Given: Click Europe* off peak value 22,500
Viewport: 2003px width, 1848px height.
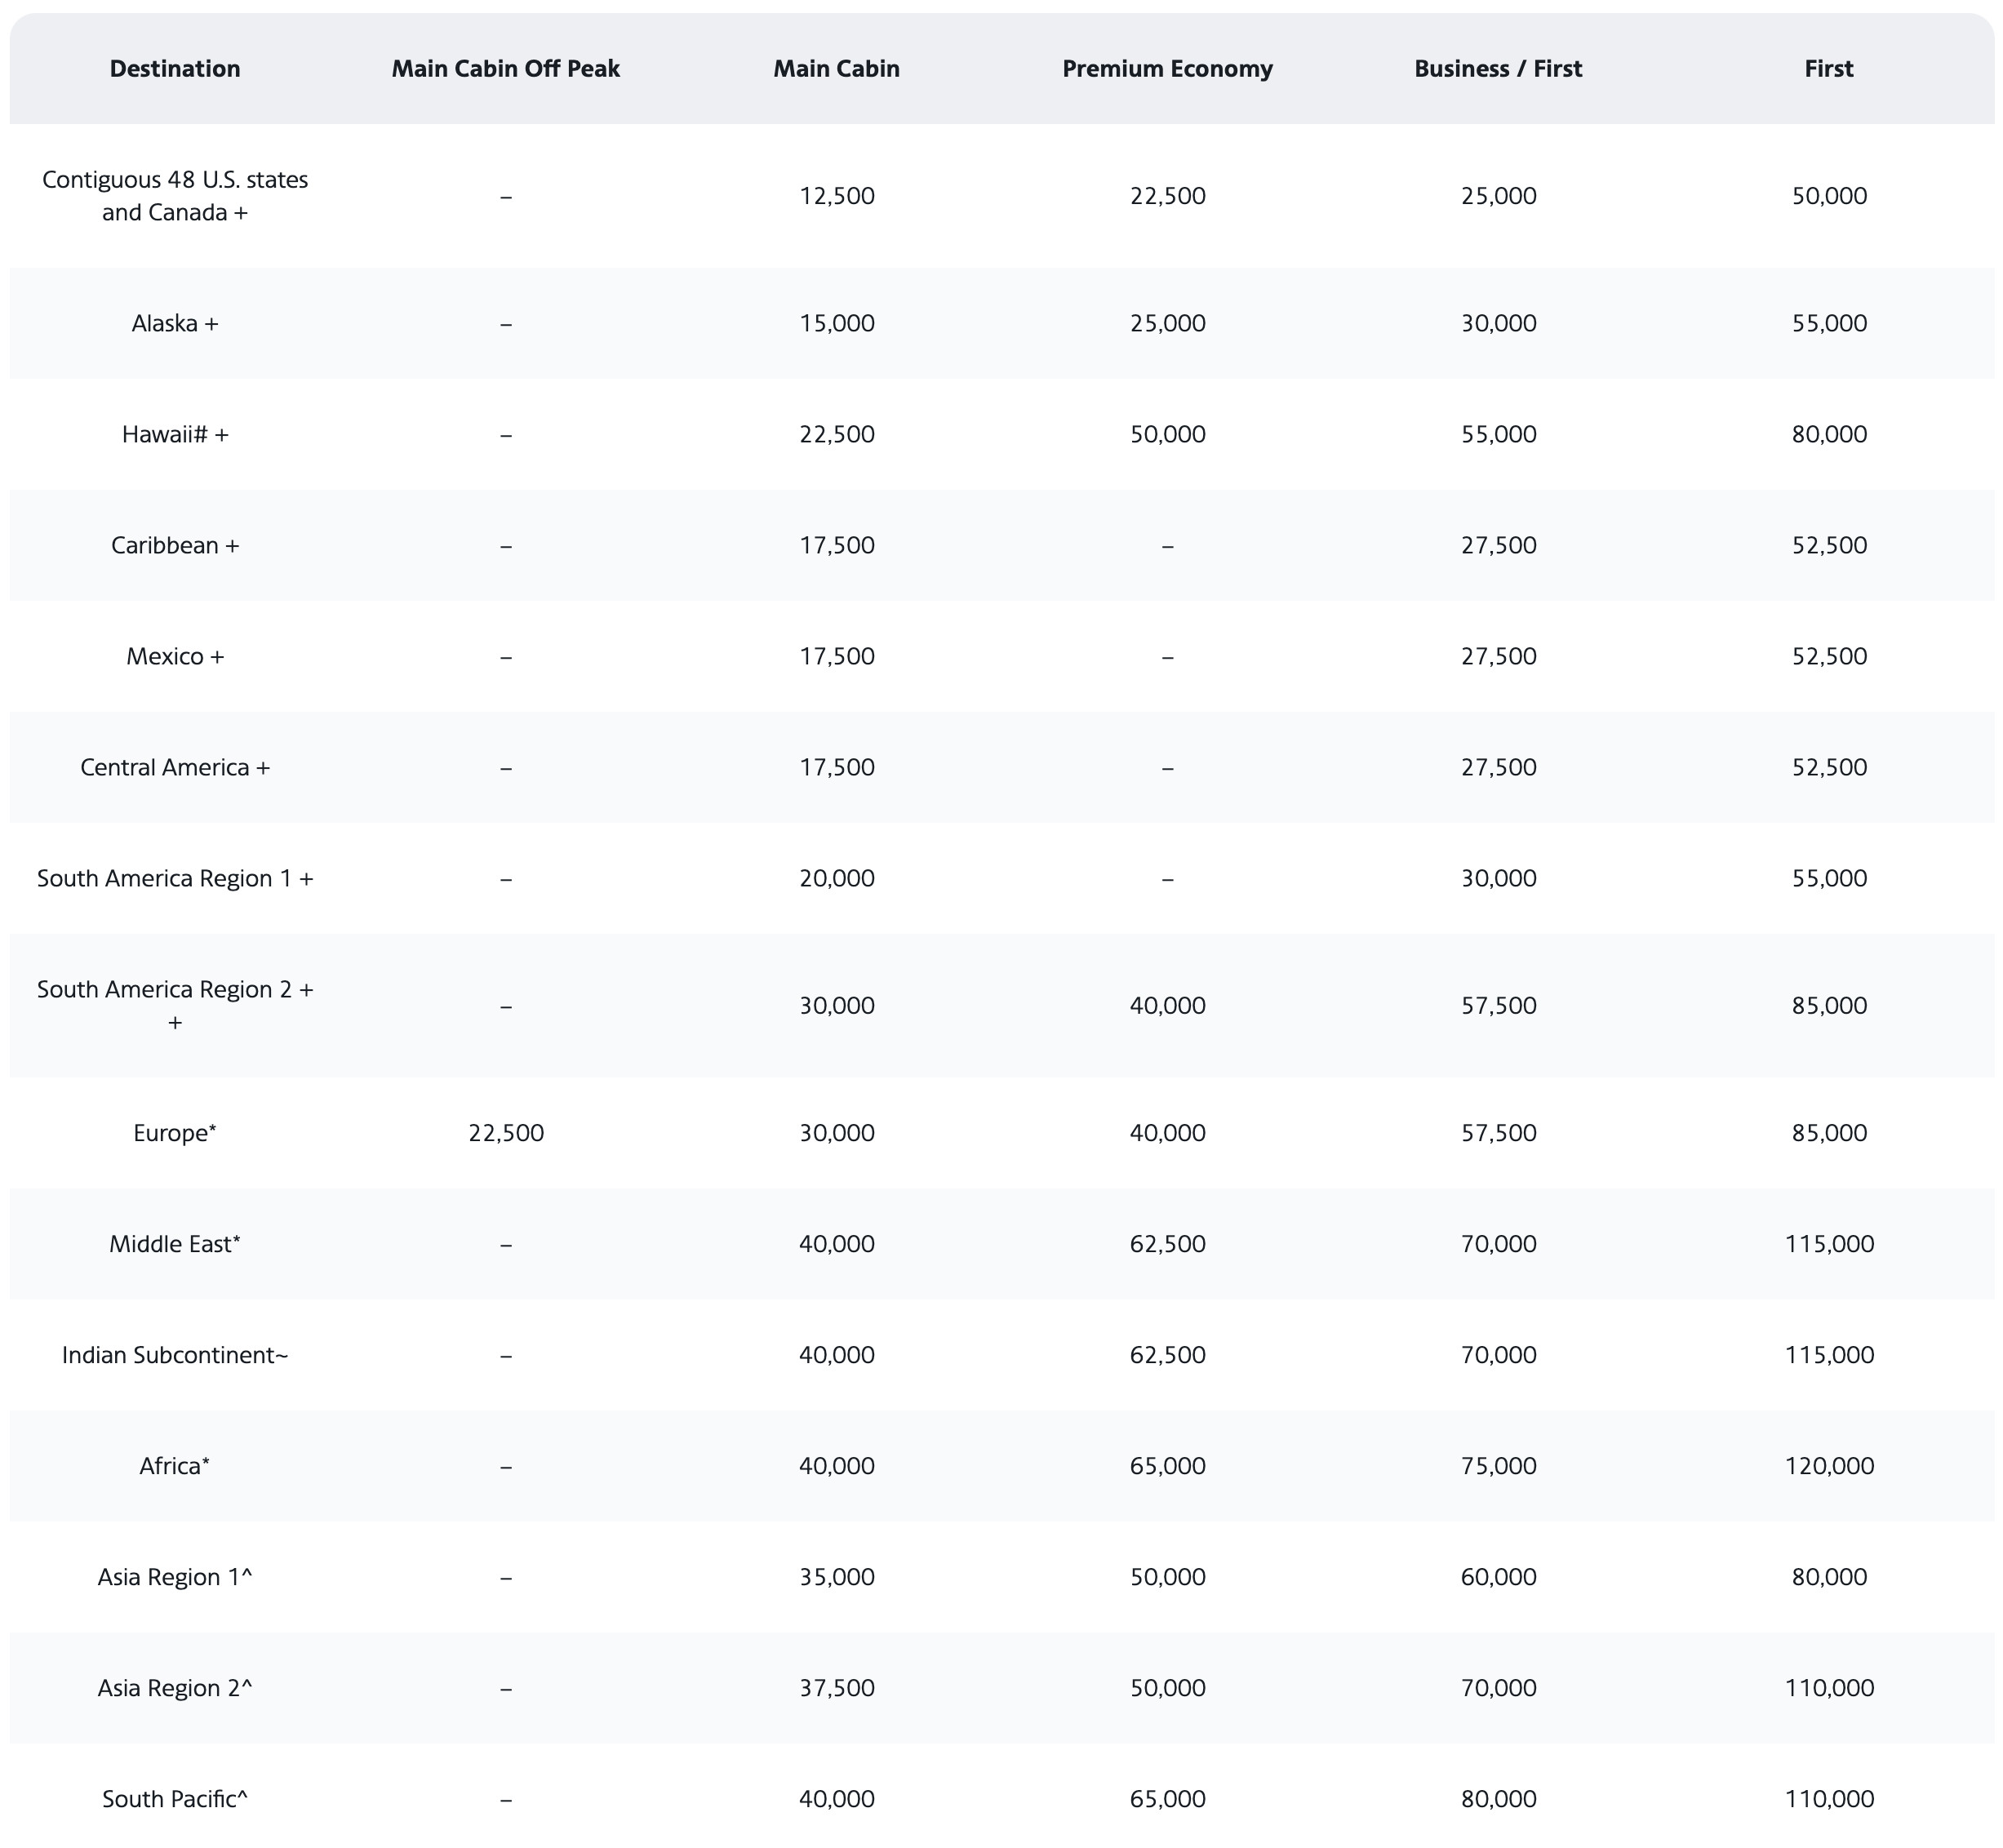Looking at the screenshot, I should pos(506,1133).
